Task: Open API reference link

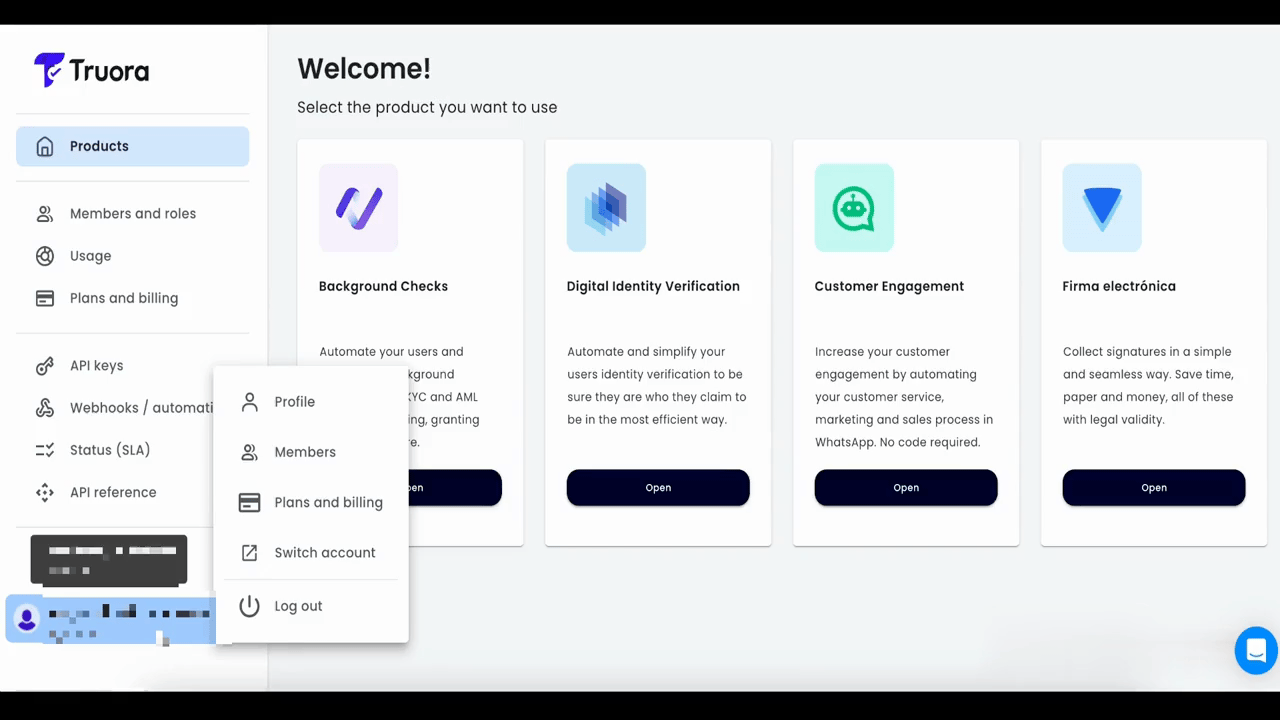Action: pos(114,492)
